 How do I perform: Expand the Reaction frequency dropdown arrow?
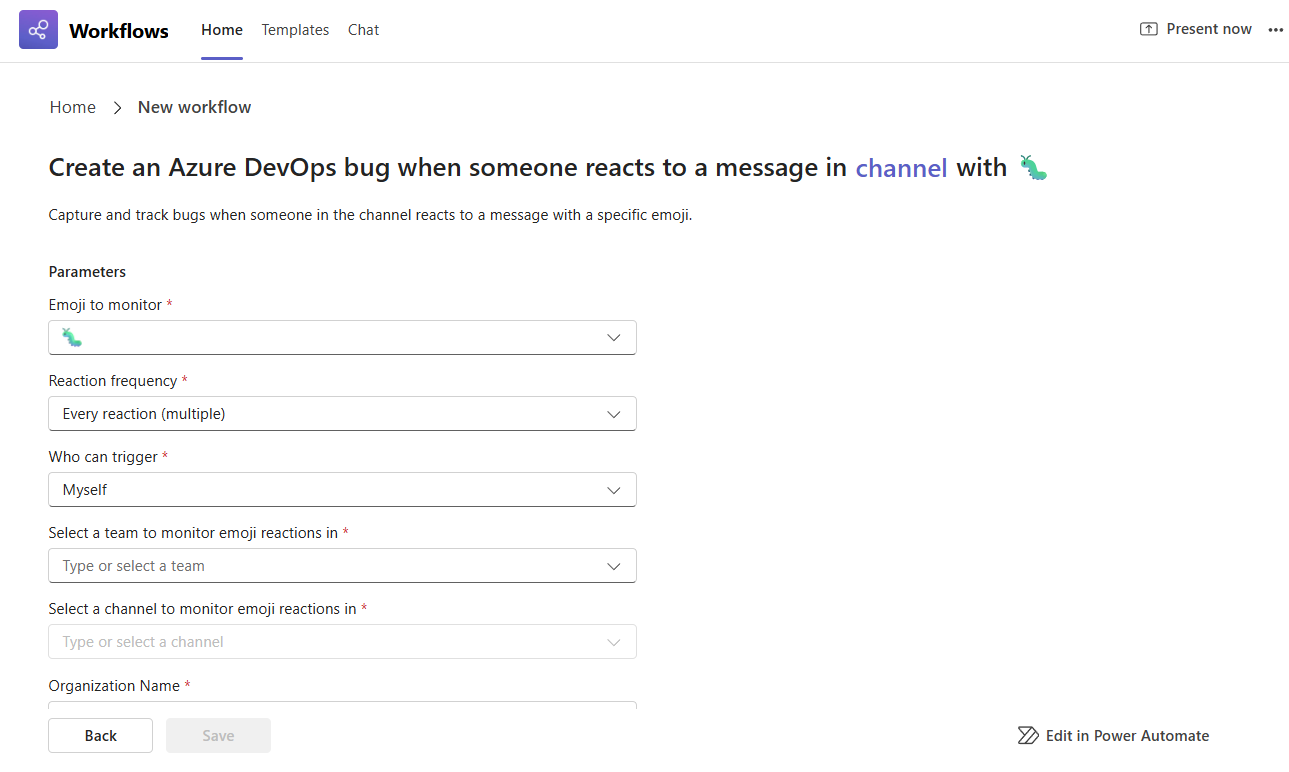tap(614, 414)
